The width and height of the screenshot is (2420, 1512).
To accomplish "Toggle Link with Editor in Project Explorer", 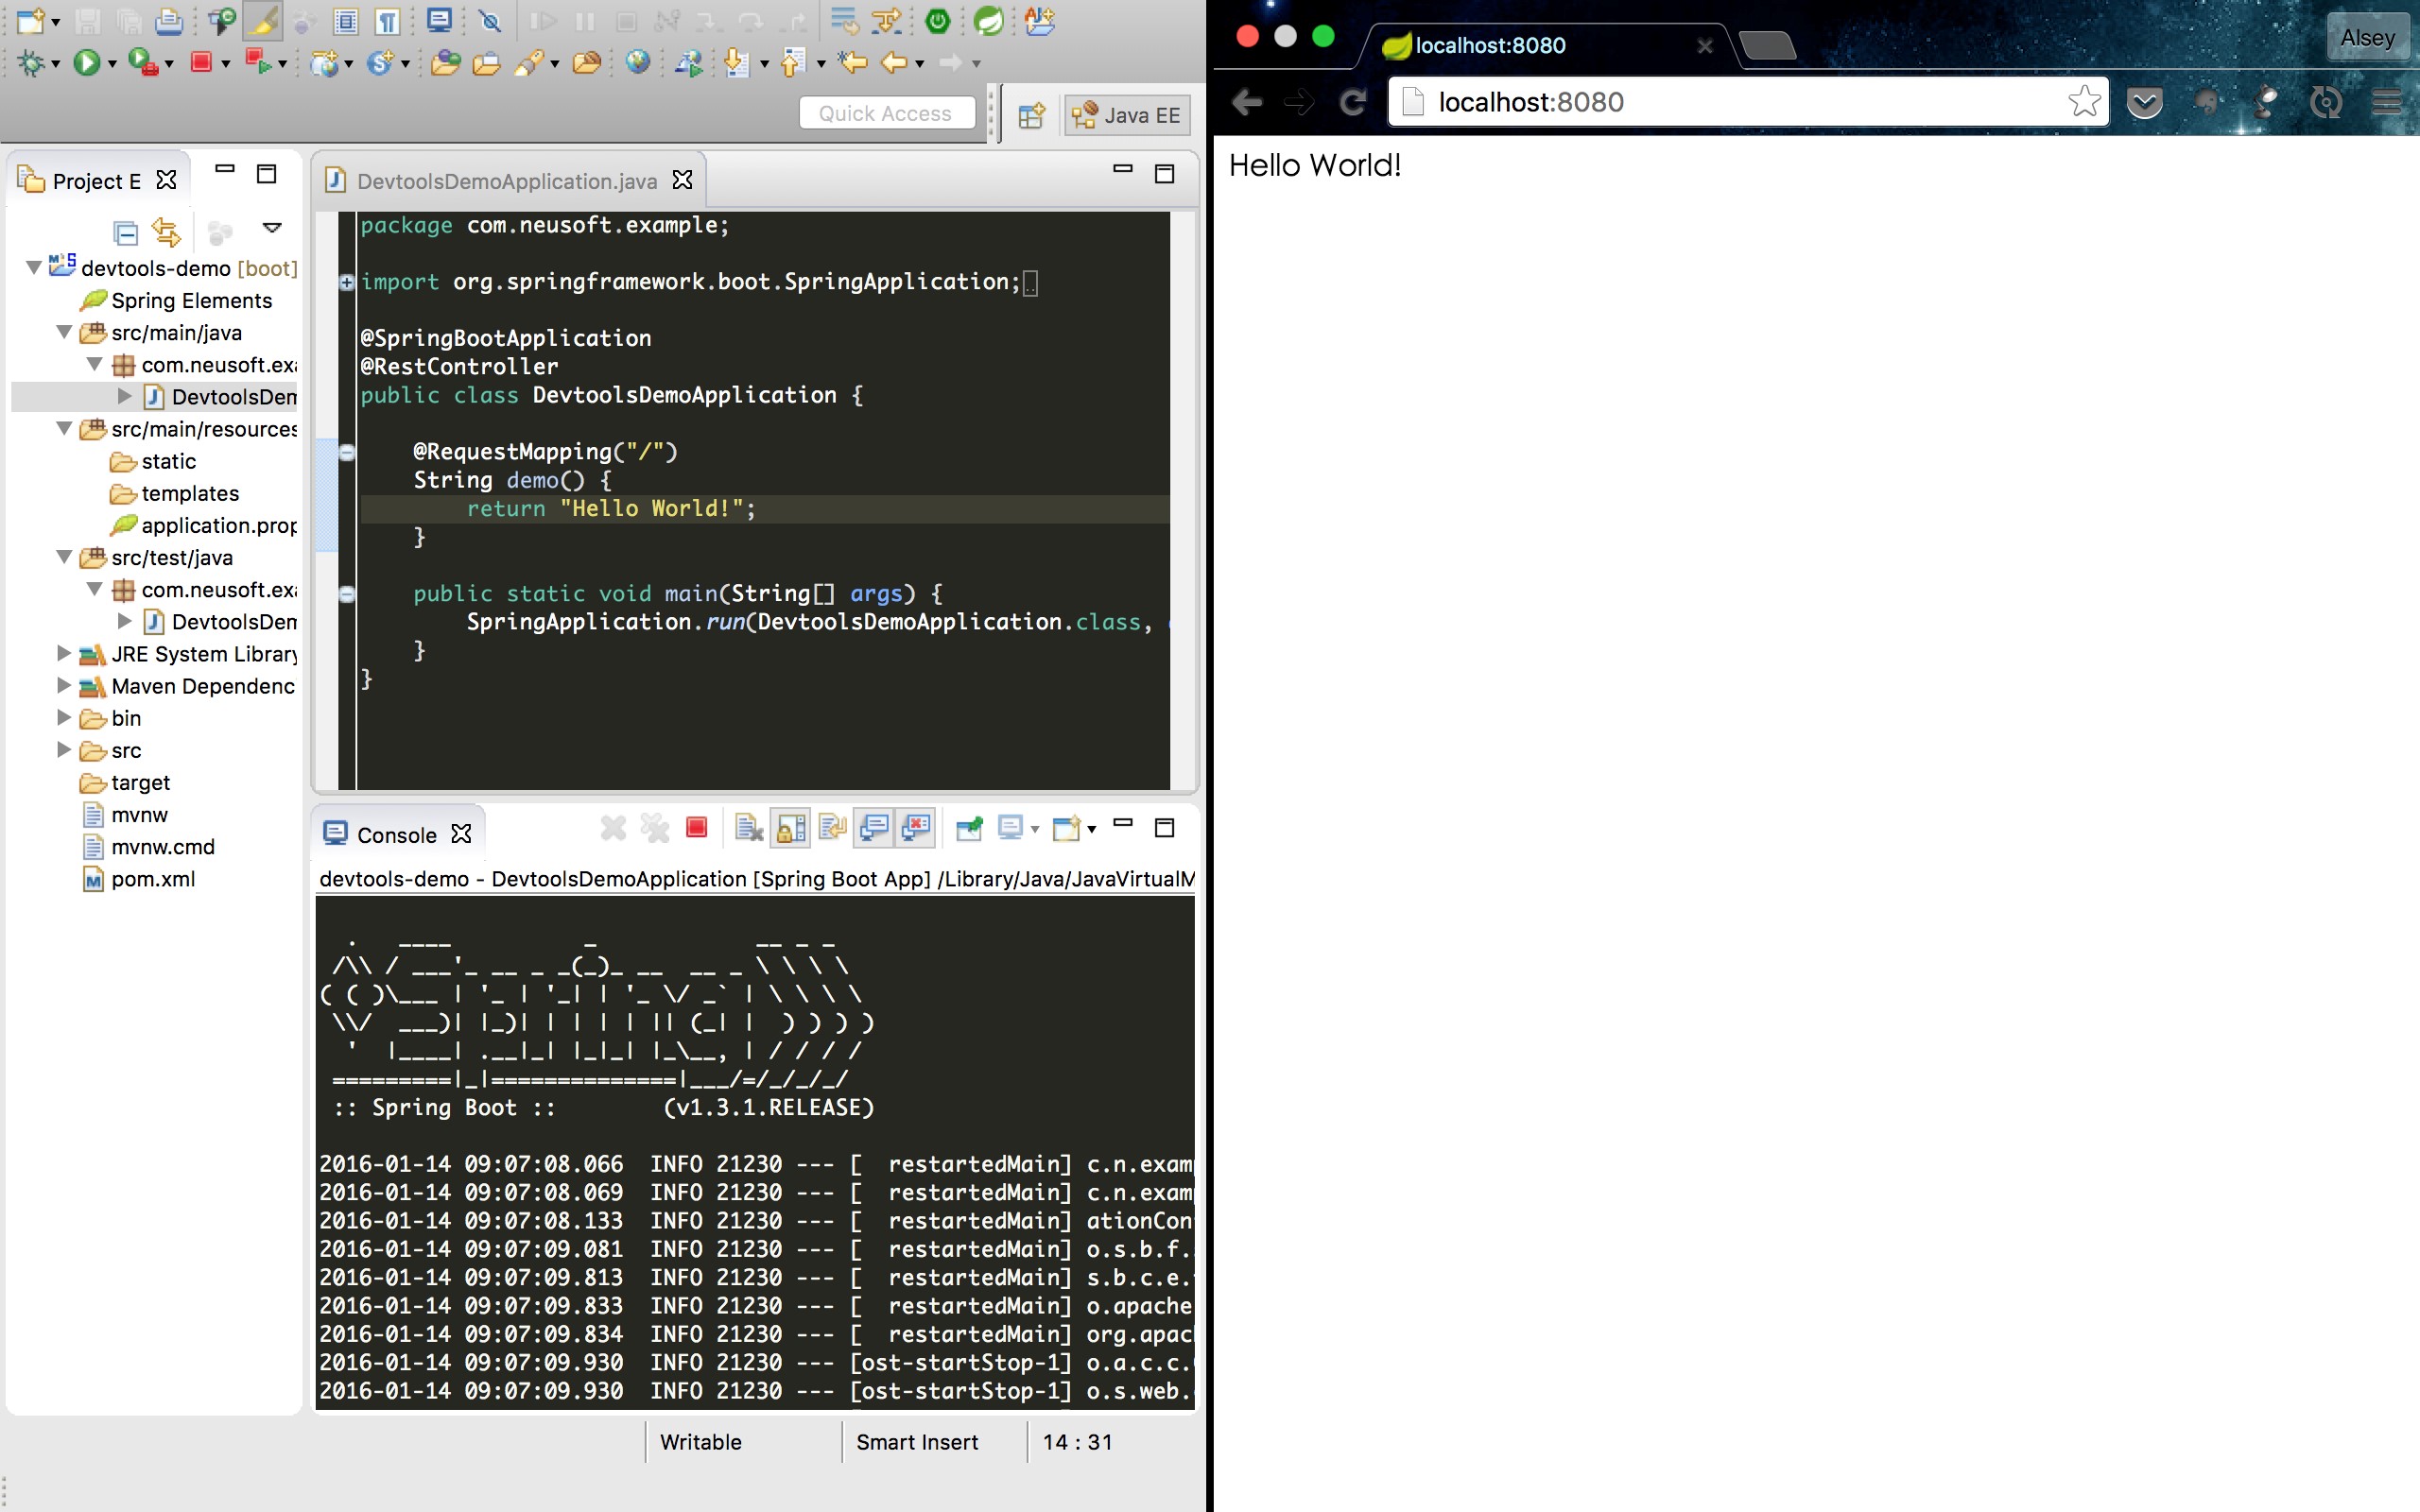I will coord(166,233).
